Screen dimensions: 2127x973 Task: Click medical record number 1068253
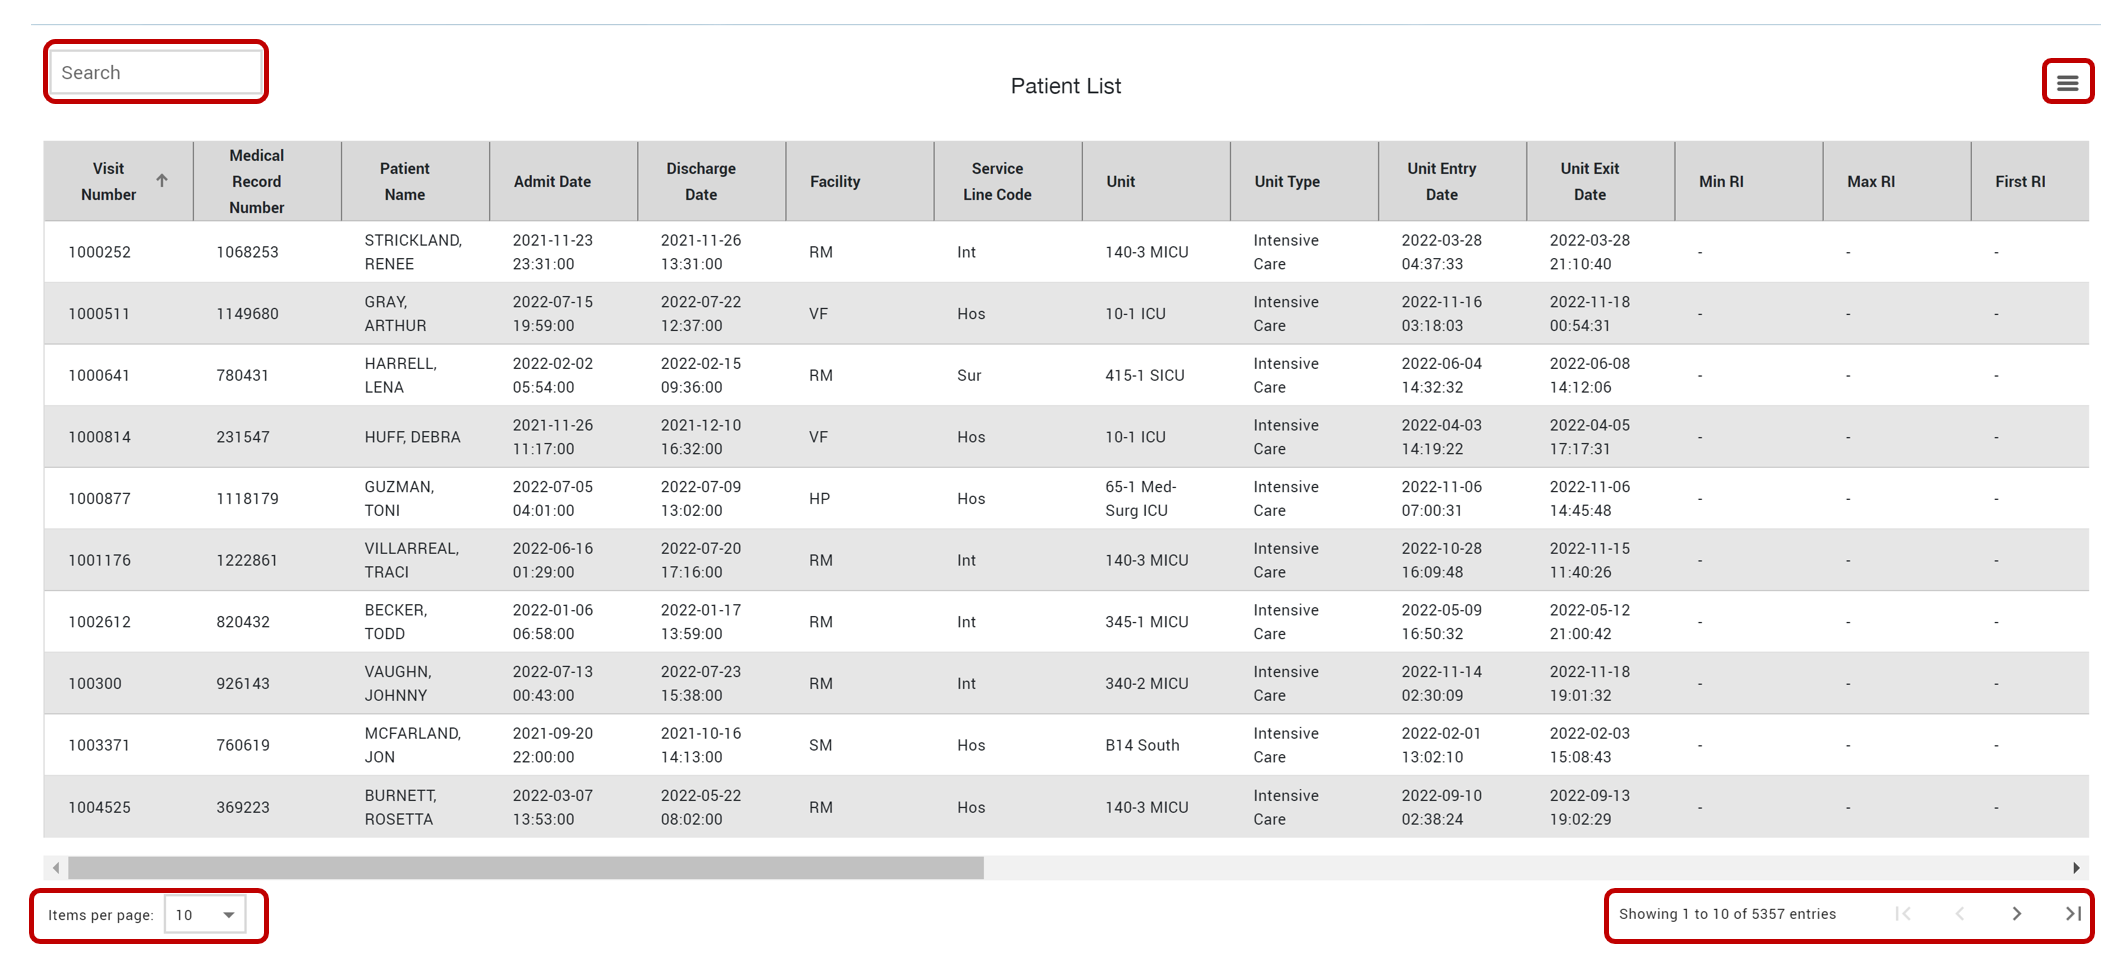pyautogui.click(x=247, y=252)
